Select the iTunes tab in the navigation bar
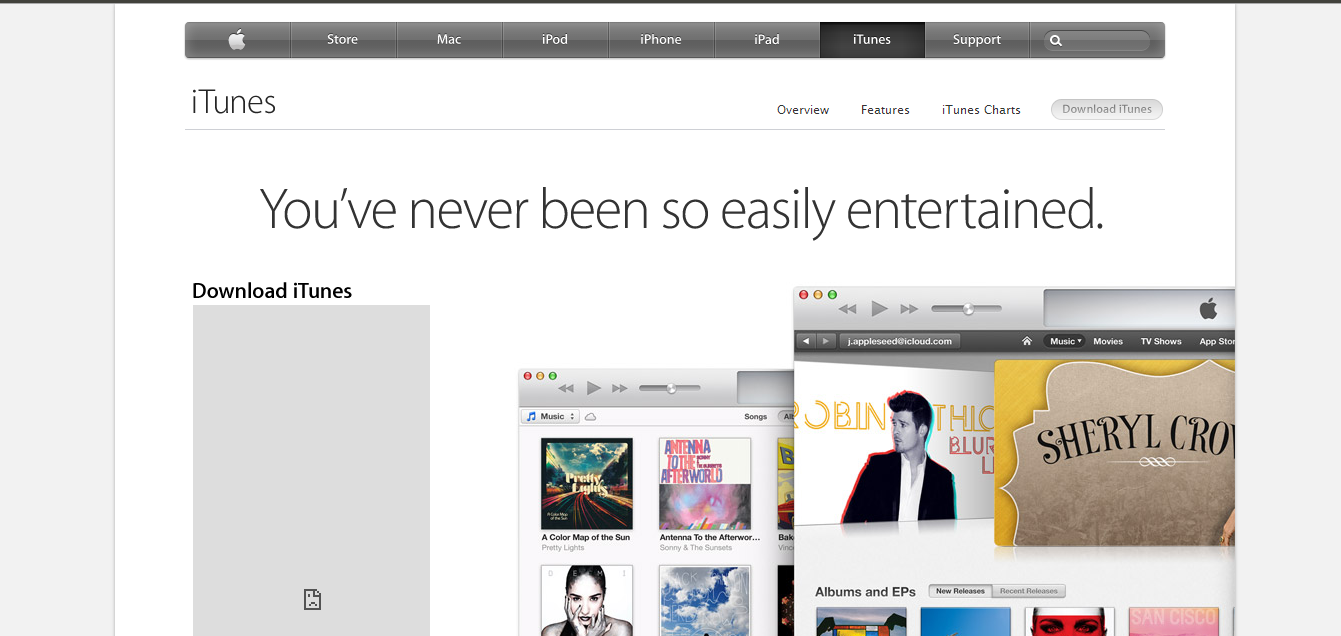 coord(872,40)
